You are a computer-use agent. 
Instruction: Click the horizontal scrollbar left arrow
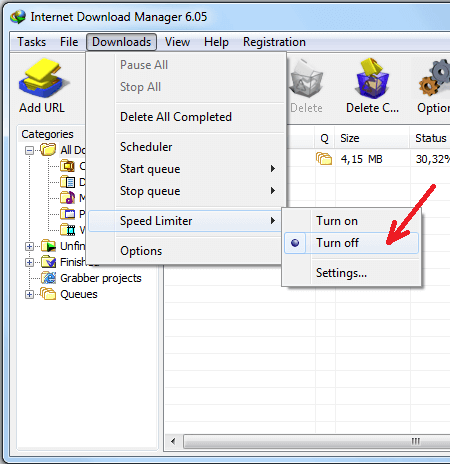(x=173, y=442)
